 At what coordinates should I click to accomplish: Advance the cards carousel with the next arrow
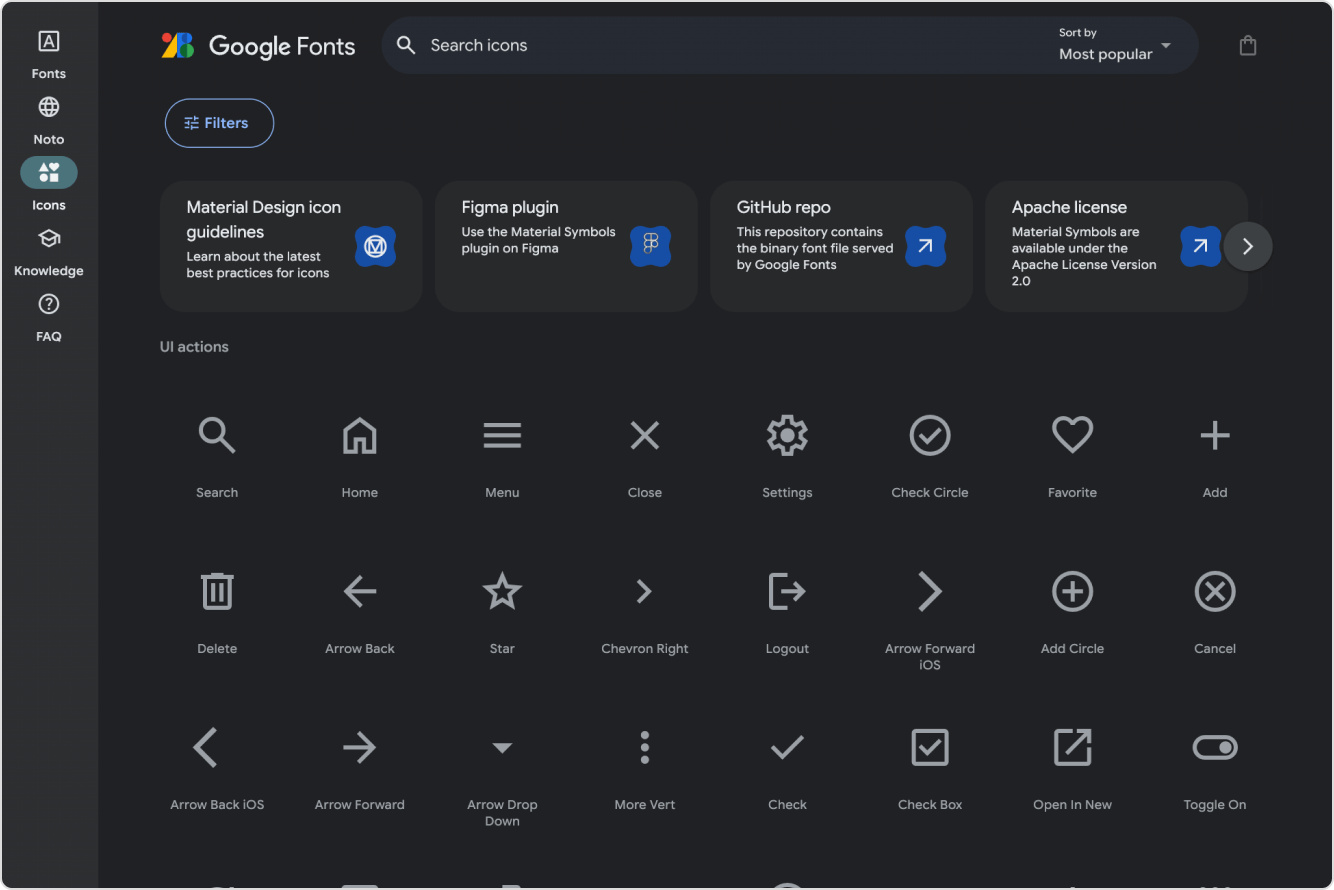[x=1248, y=247]
